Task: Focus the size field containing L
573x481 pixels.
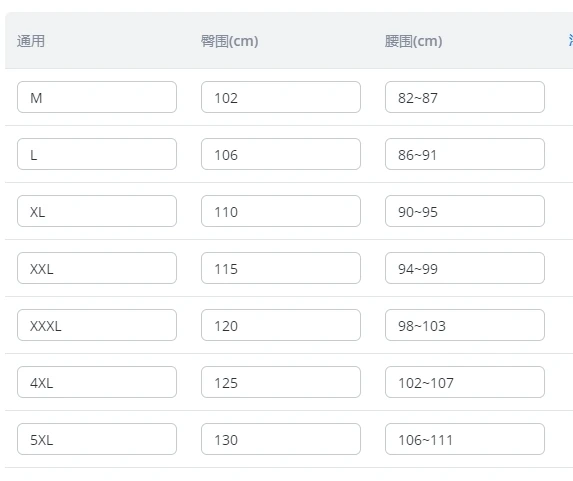Action: pyautogui.click(x=97, y=154)
